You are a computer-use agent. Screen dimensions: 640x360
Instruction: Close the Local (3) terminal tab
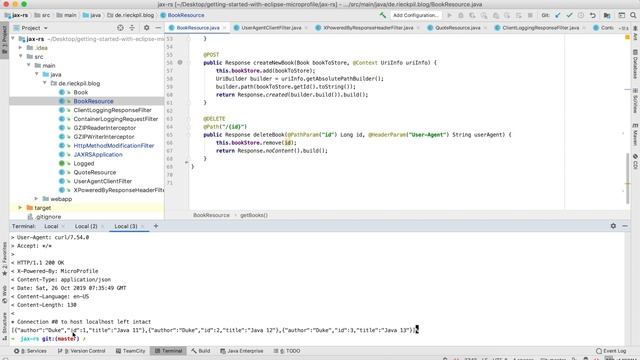[x=142, y=226]
